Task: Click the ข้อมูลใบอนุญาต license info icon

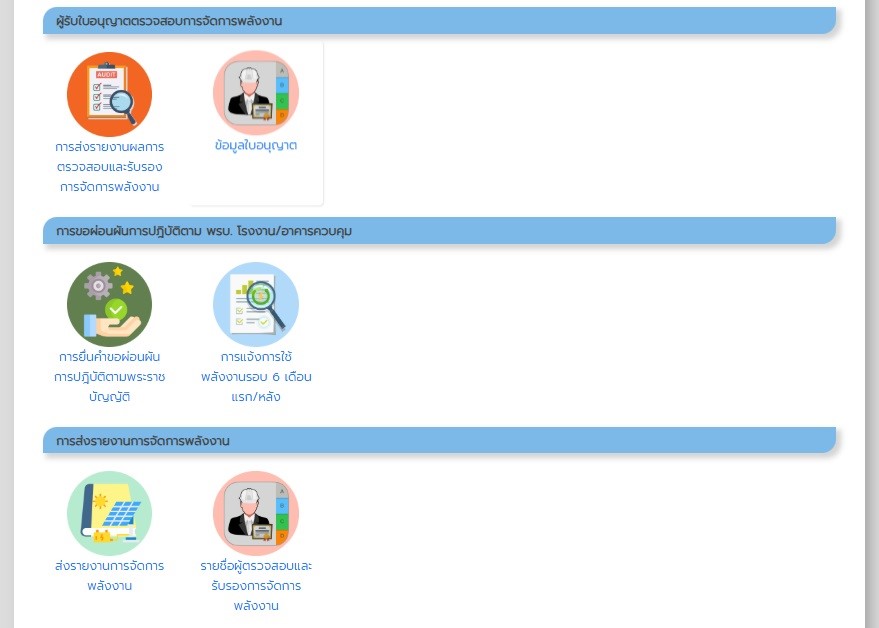Action: [x=256, y=93]
